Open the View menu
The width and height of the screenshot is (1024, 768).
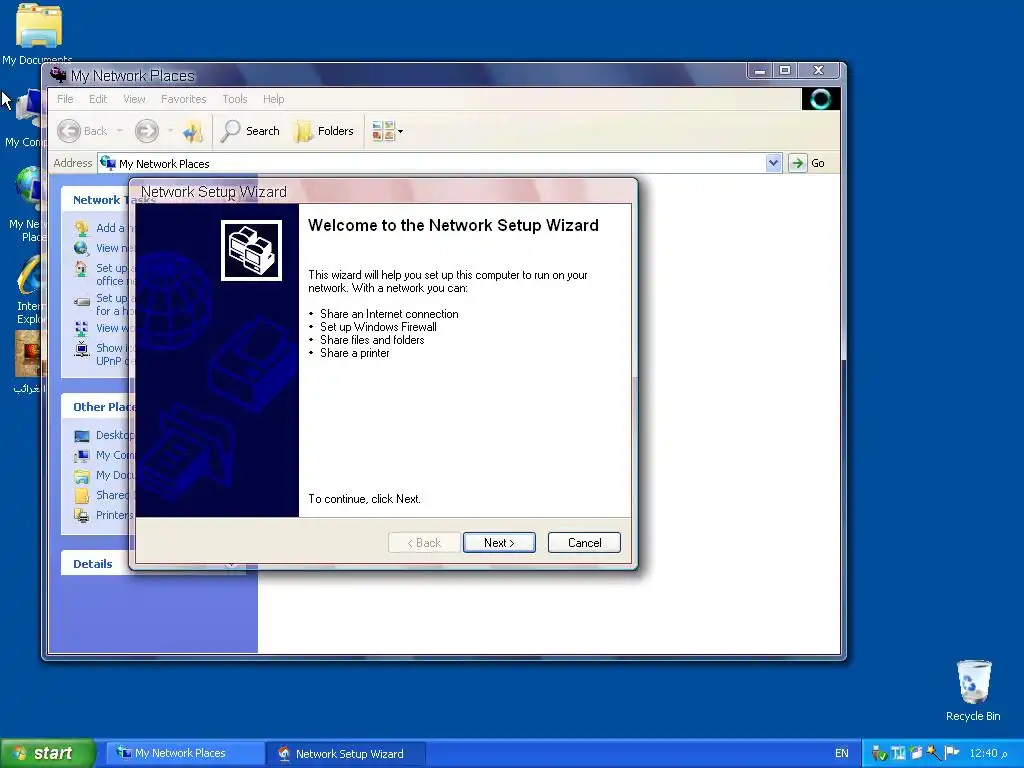(134, 99)
